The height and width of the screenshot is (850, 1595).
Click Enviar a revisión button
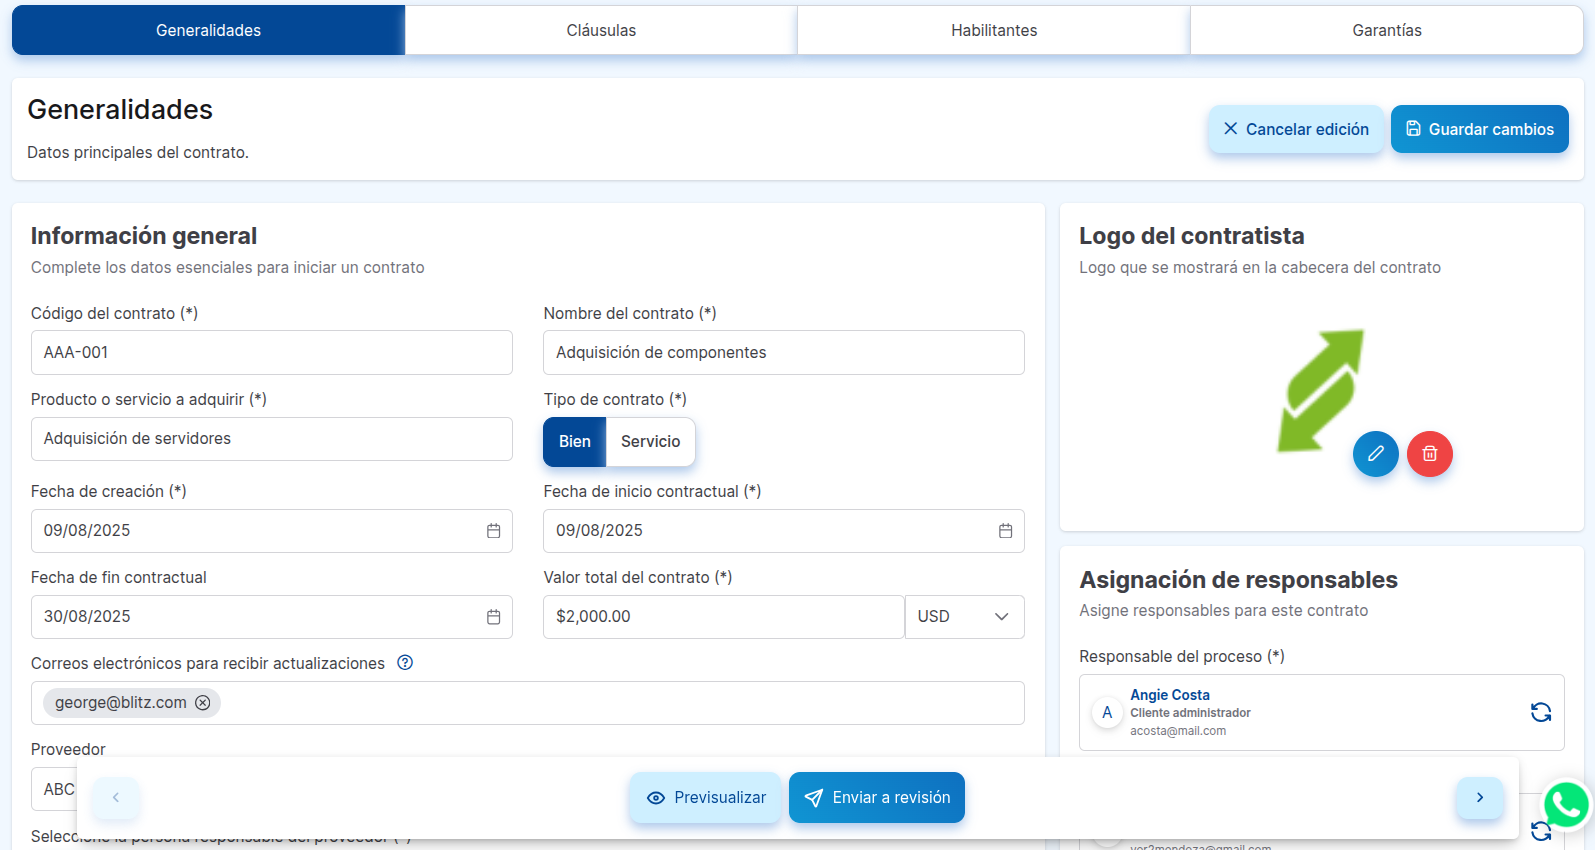pyautogui.click(x=876, y=798)
